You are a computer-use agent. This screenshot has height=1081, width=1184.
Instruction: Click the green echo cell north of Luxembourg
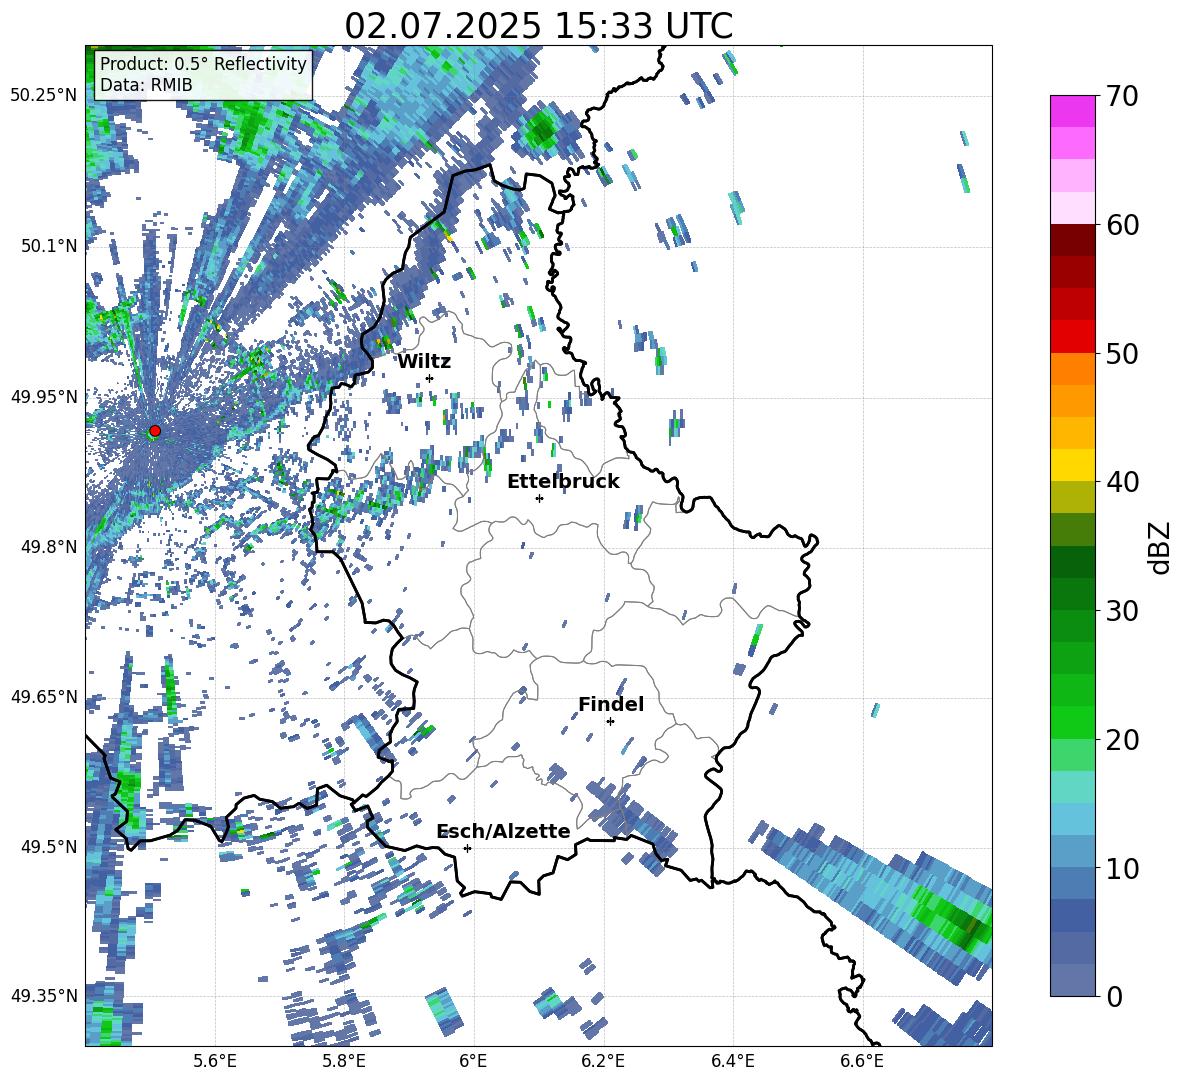click(x=542, y=131)
